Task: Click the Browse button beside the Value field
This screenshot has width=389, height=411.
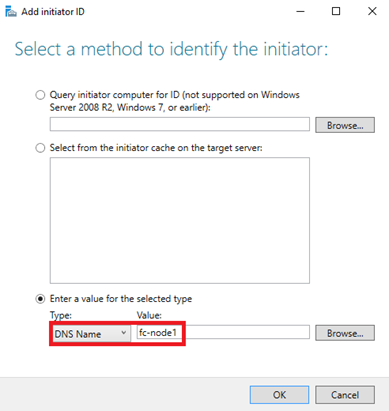Action: click(345, 333)
